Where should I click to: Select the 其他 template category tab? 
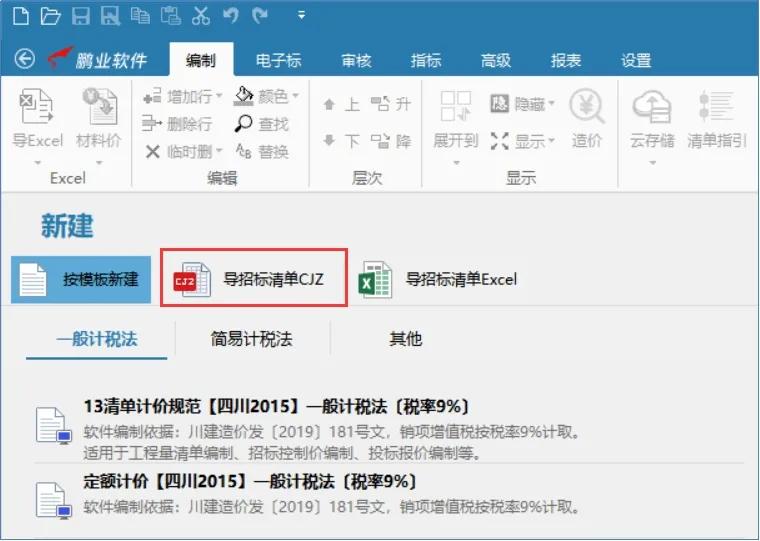click(405, 339)
